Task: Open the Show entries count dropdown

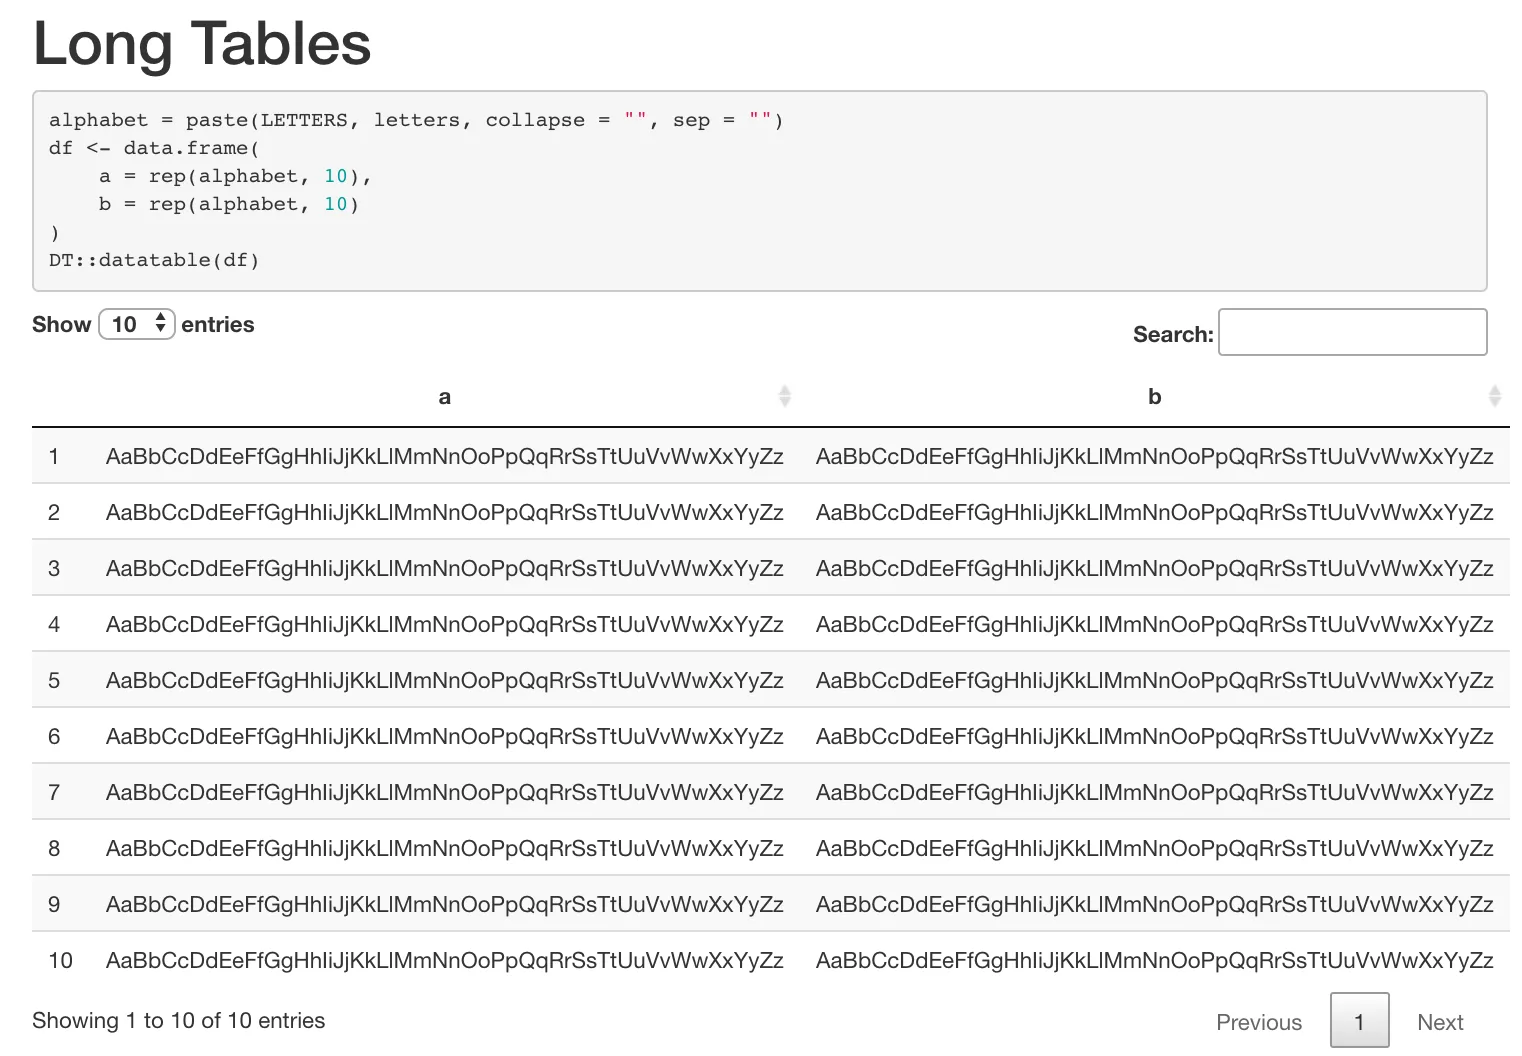Action: (x=137, y=324)
